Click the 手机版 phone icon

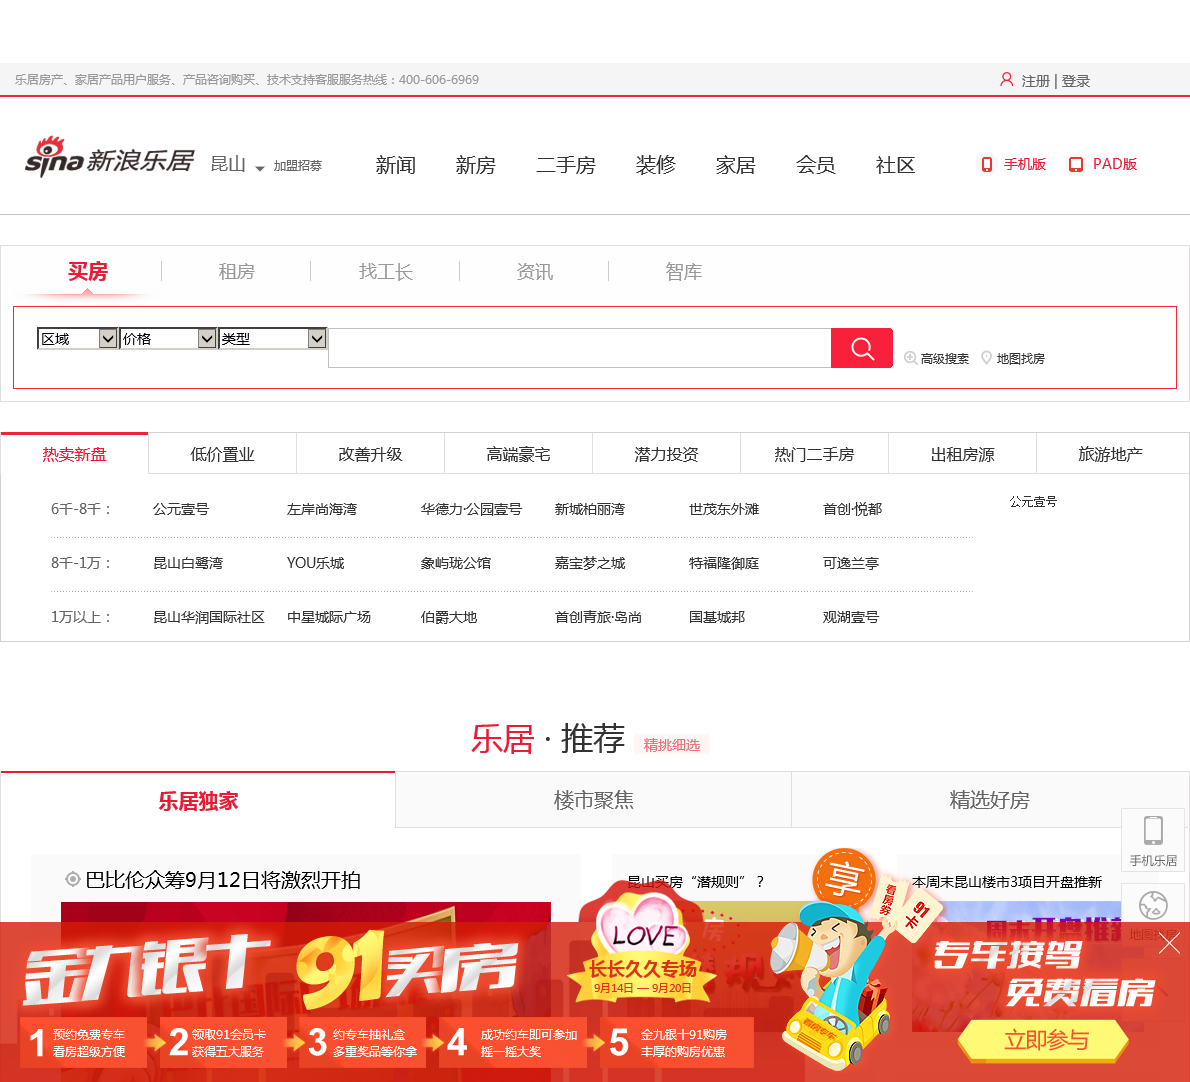pyautogui.click(x=987, y=165)
